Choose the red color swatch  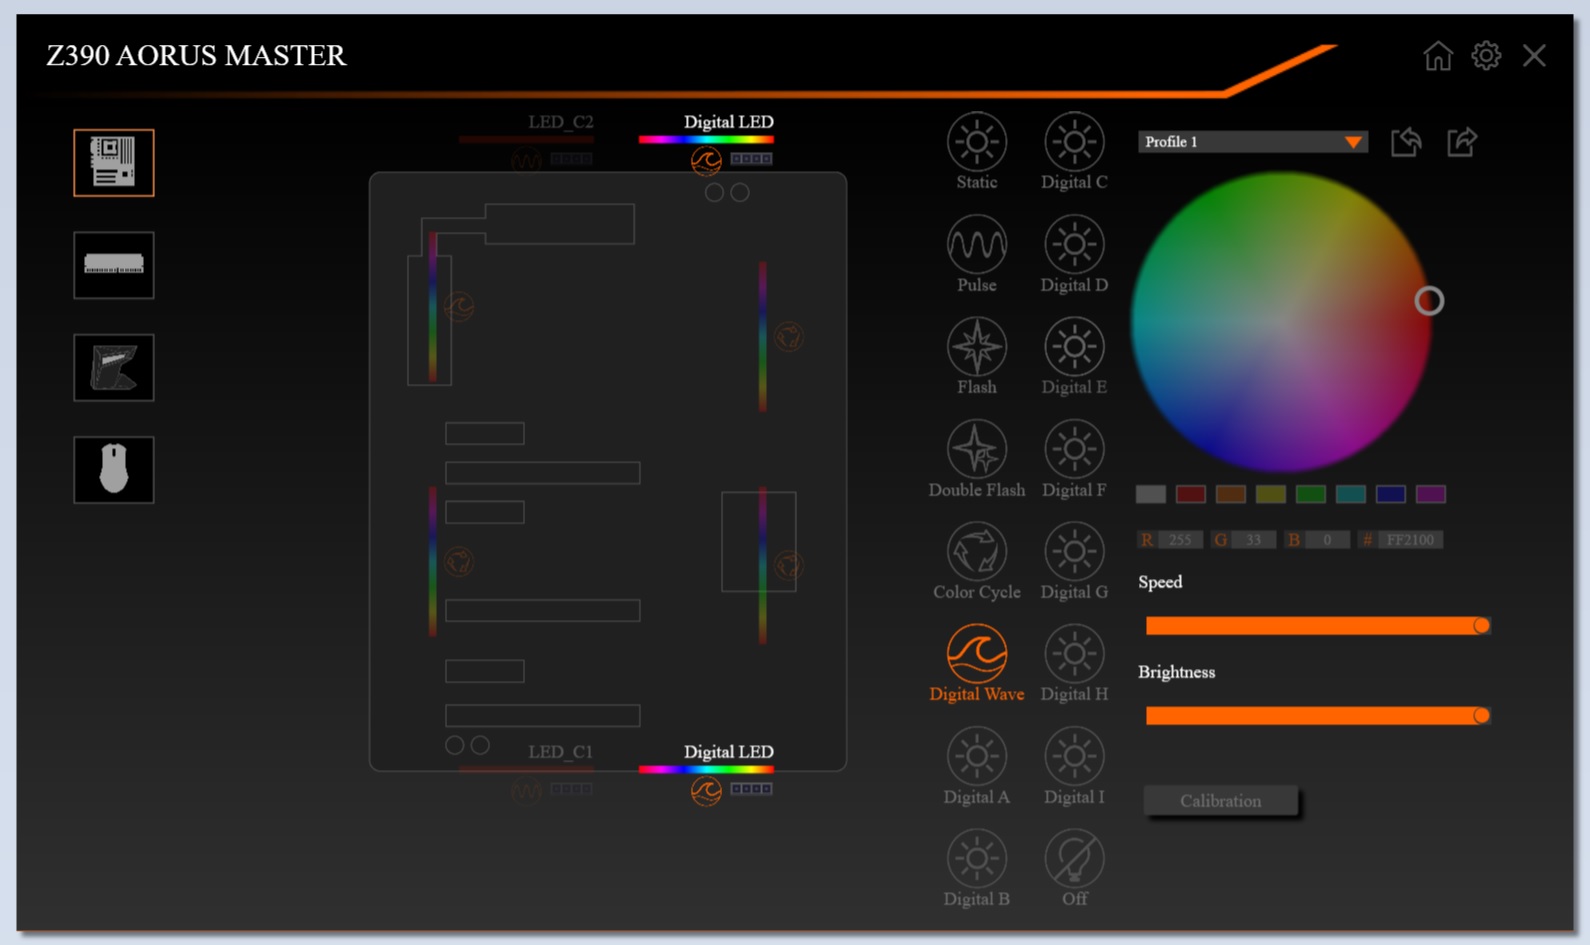1191,494
